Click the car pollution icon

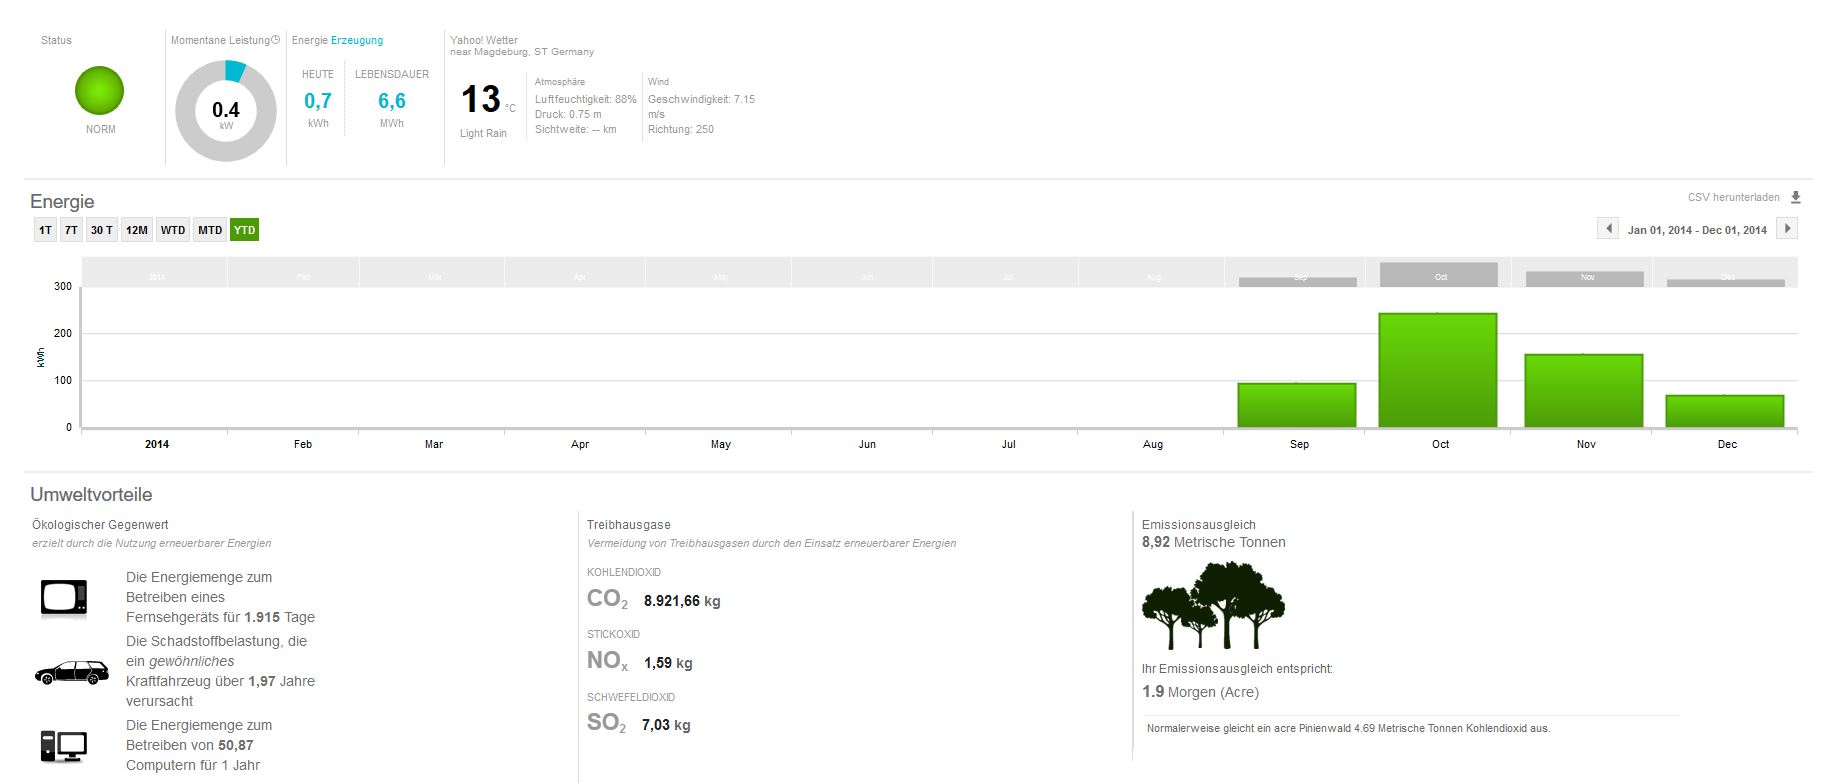(71, 673)
